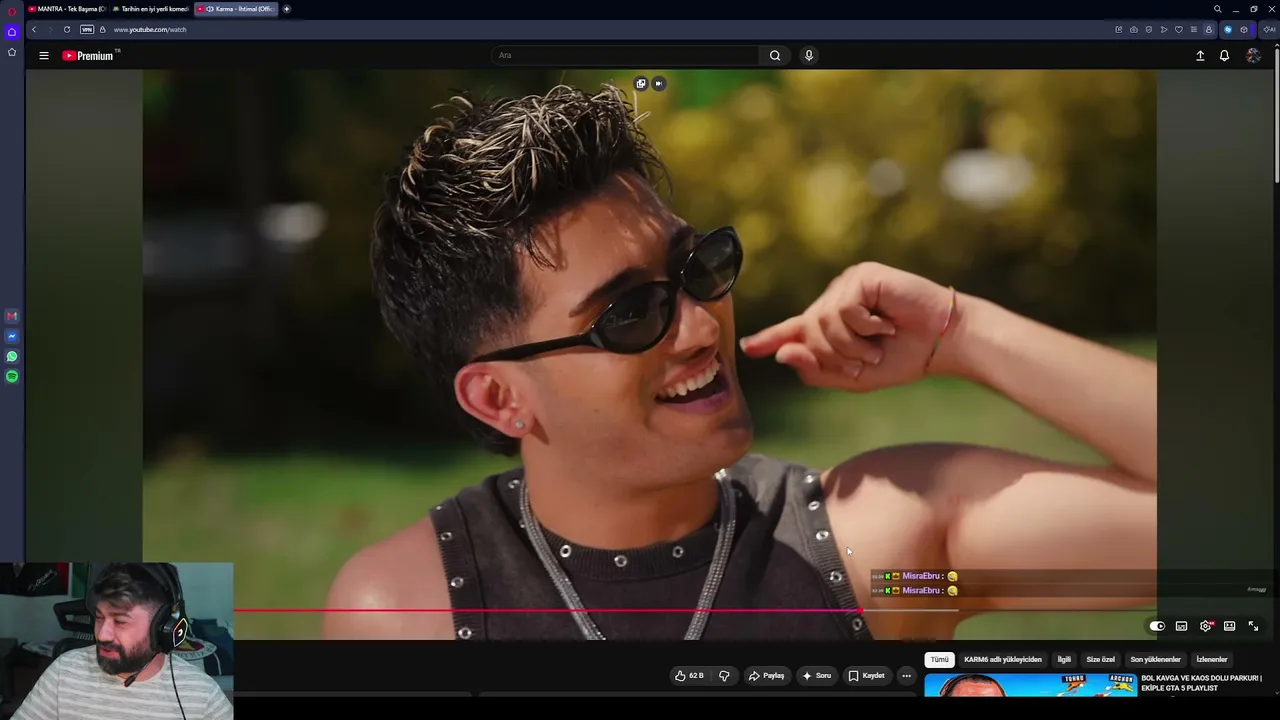Open the Opera sidebar bookmarks star
1280x720 pixels.
click(12, 52)
